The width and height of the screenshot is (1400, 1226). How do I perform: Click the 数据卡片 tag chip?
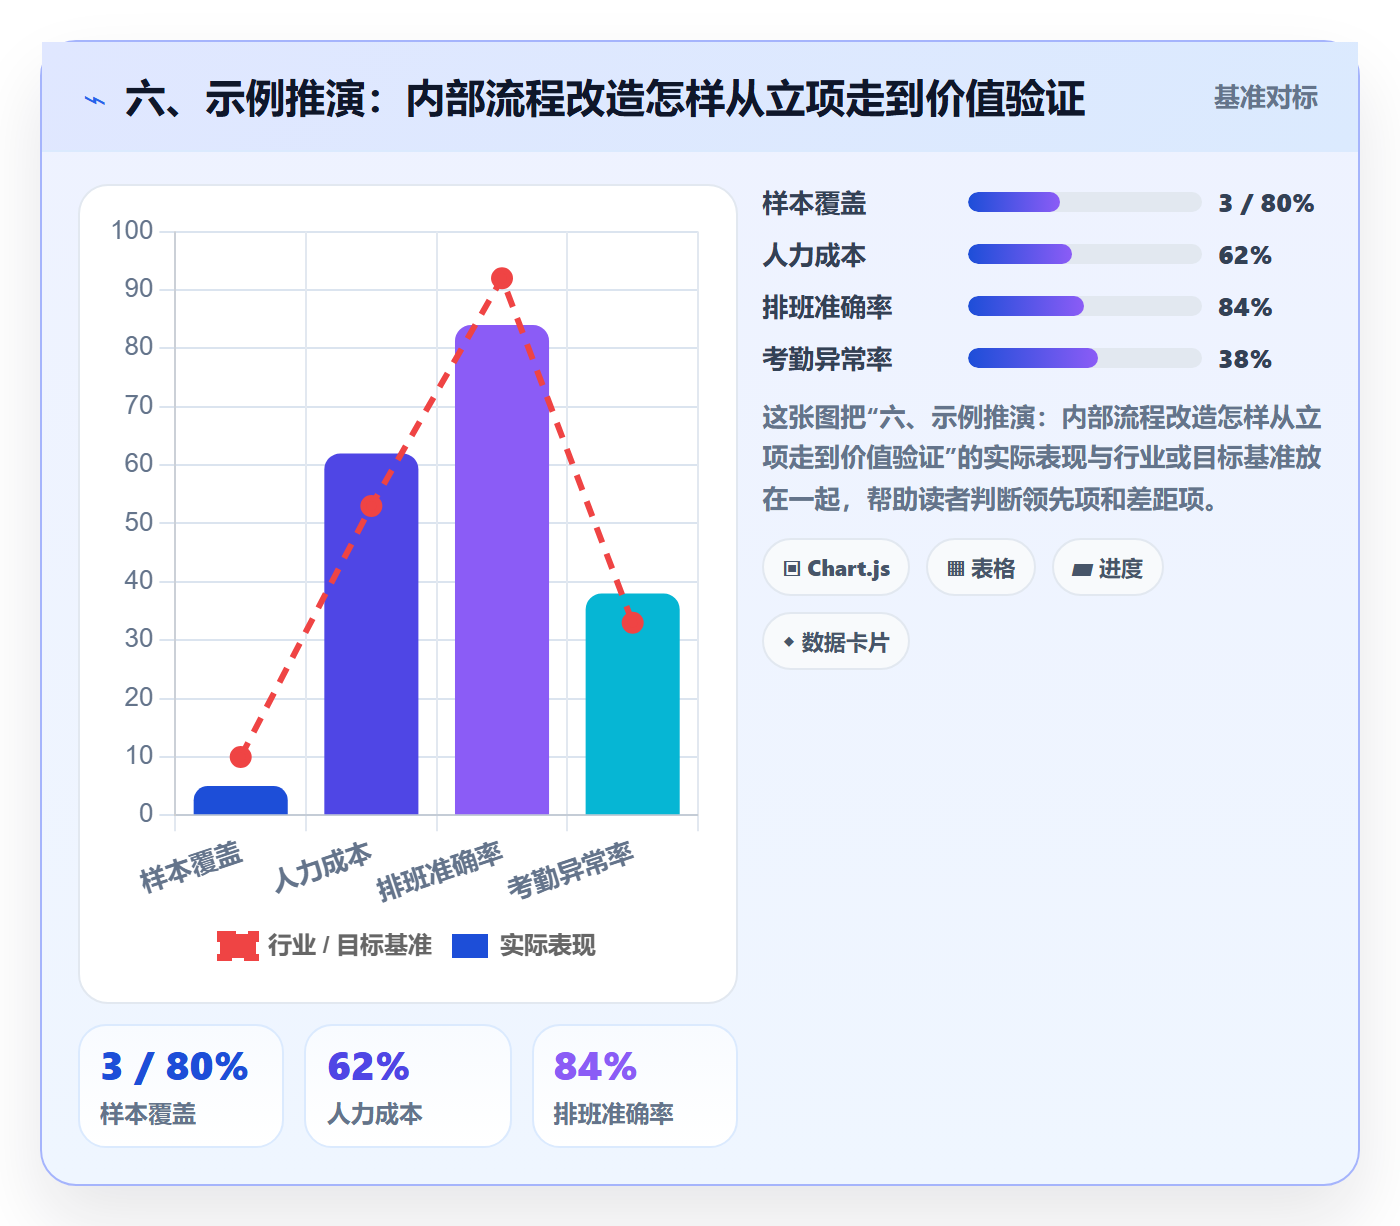pos(836,642)
